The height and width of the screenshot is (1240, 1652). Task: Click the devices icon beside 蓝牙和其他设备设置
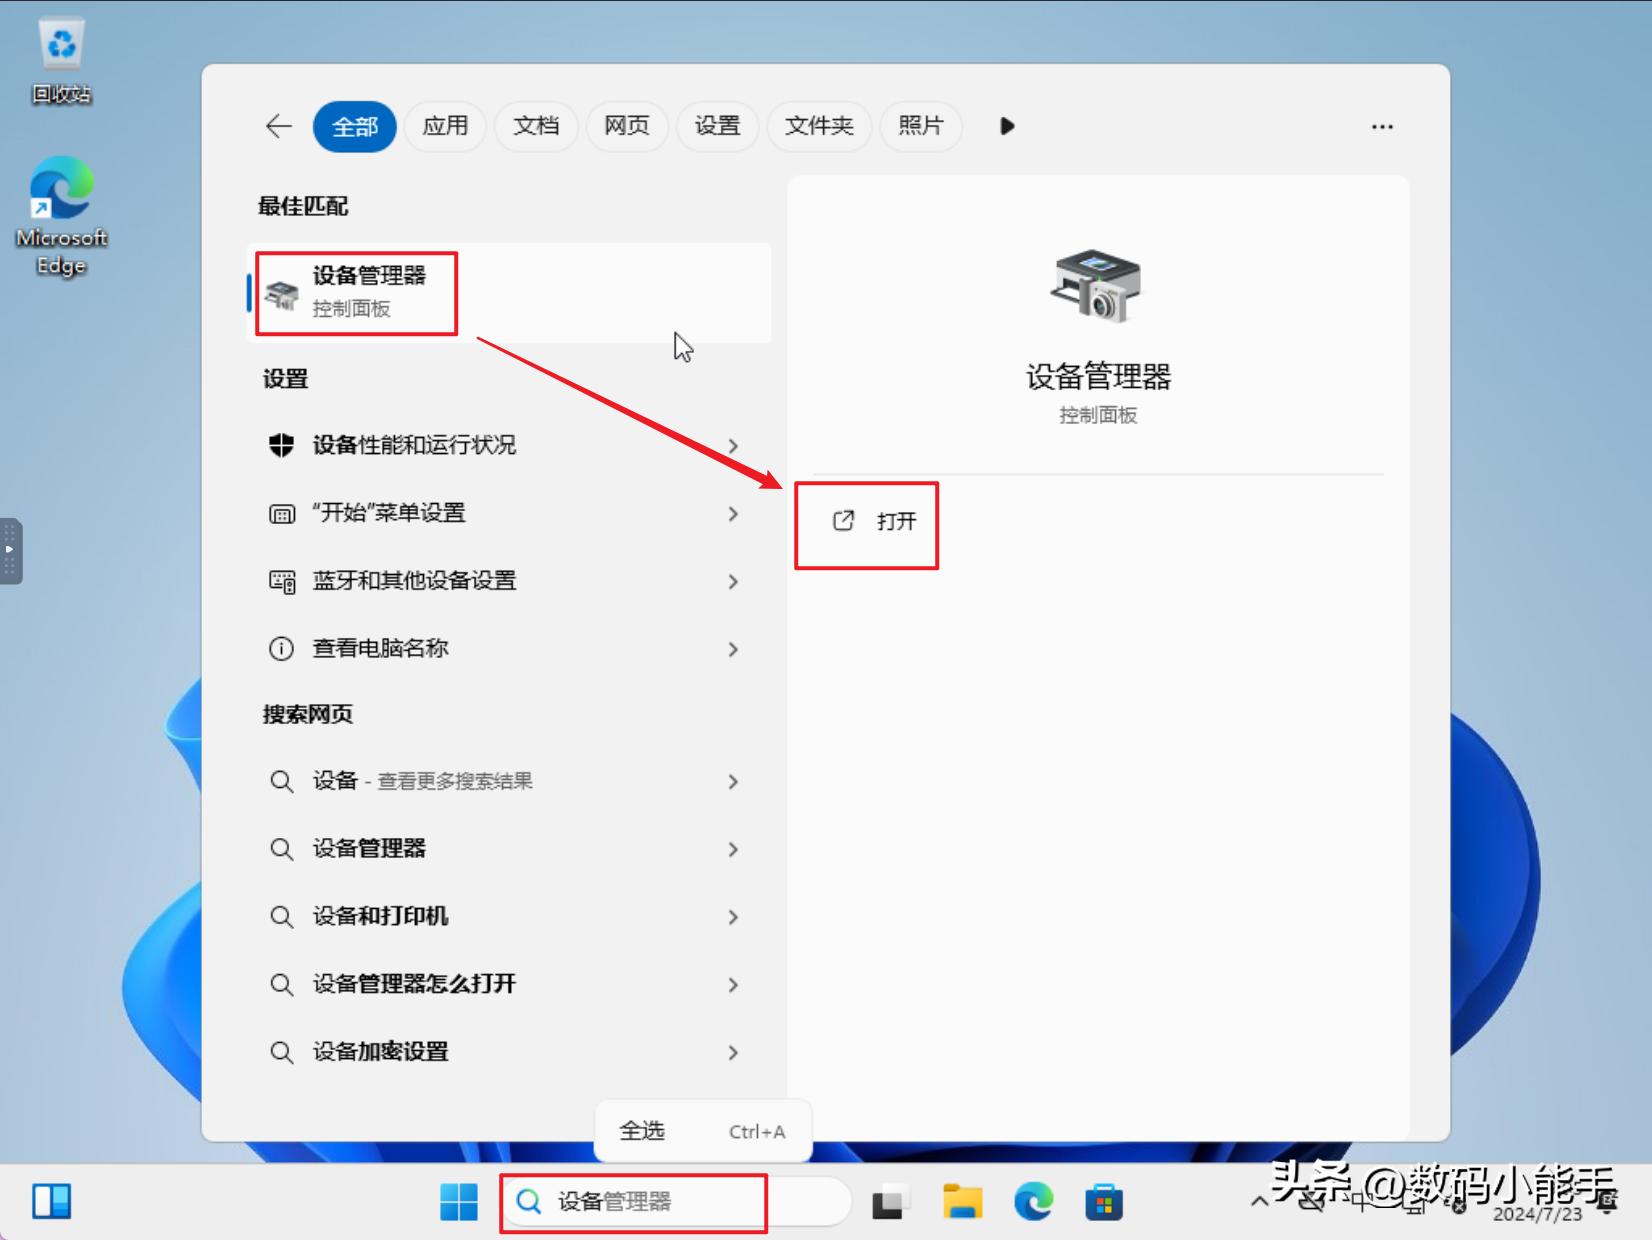click(282, 581)
